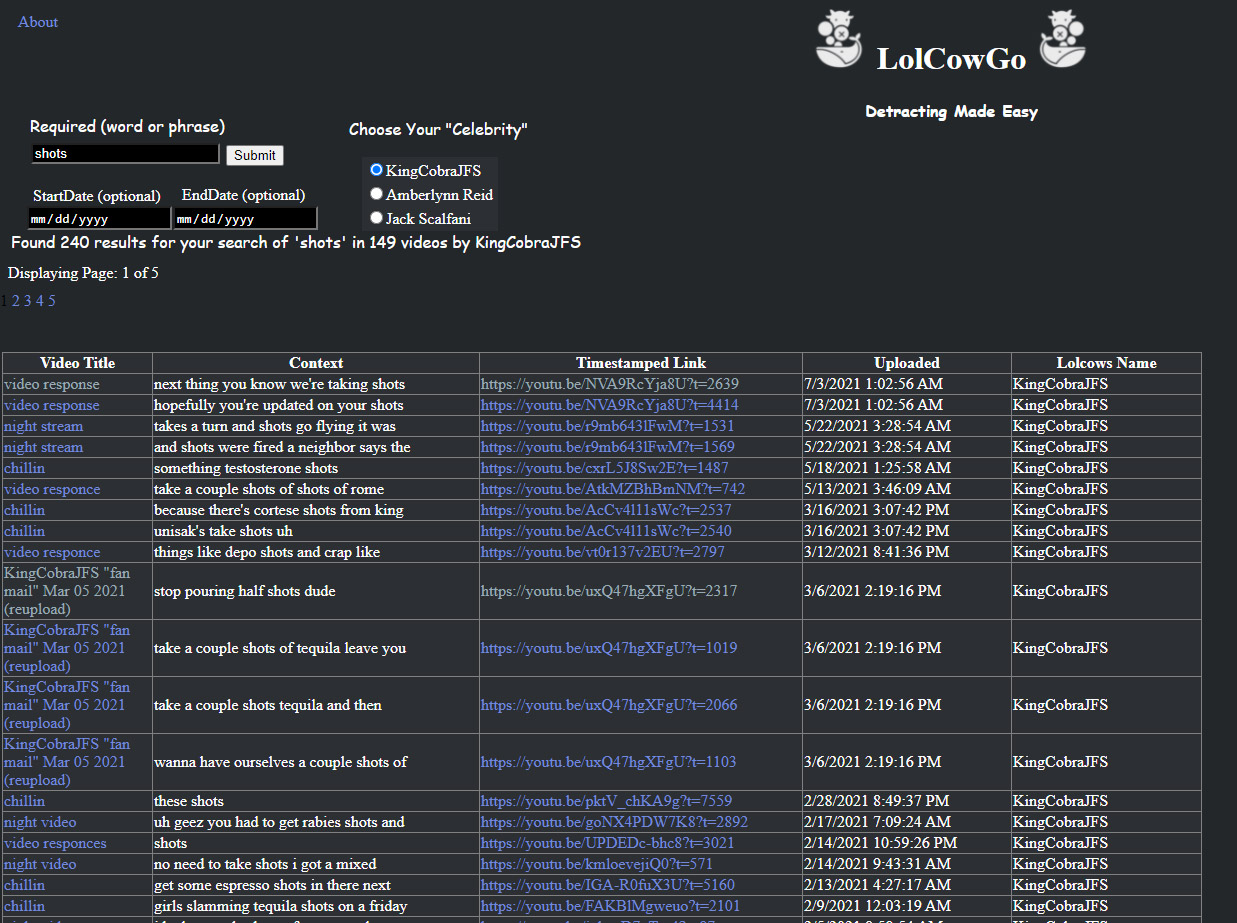Open youtu.be link kmloevejiQ0?t=571
This screenshot has height=923, width=1237.
[597, 864]
